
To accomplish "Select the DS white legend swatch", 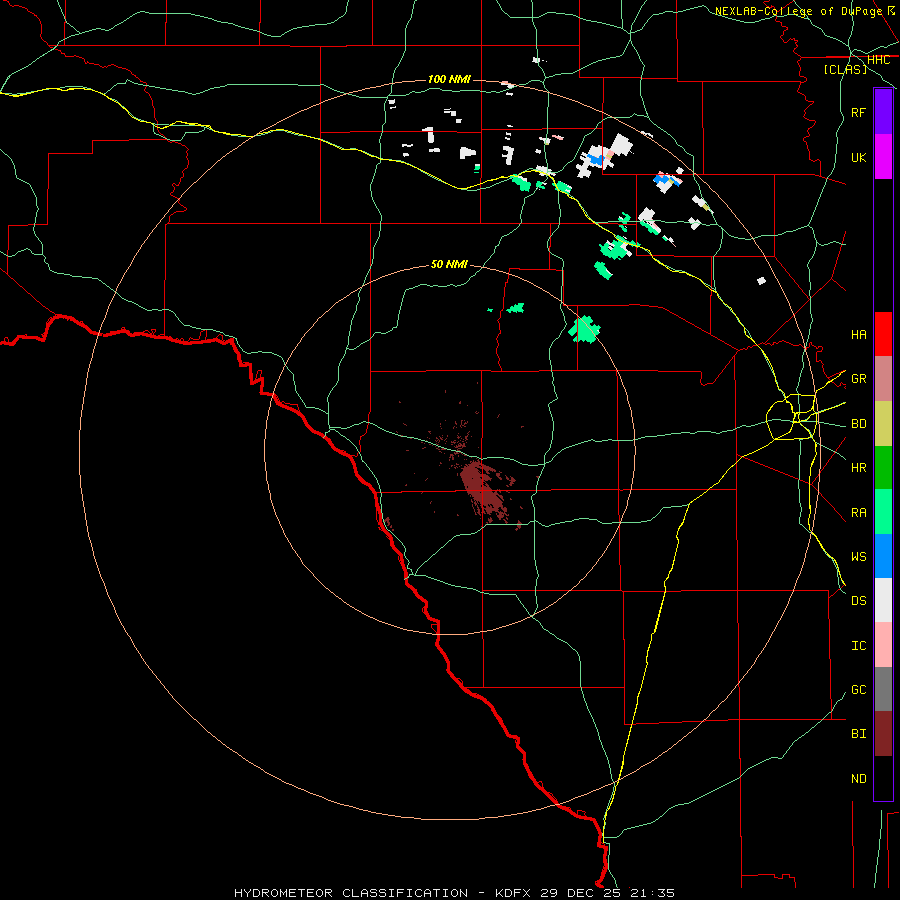I will pos(883,600).
